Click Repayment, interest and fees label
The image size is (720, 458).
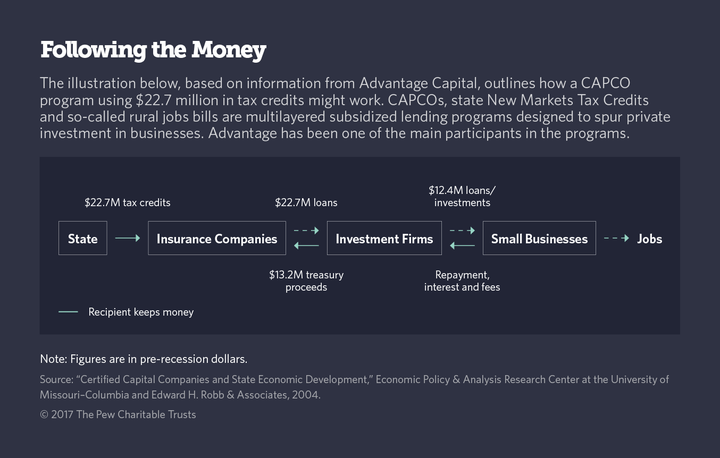coord(462,281)
